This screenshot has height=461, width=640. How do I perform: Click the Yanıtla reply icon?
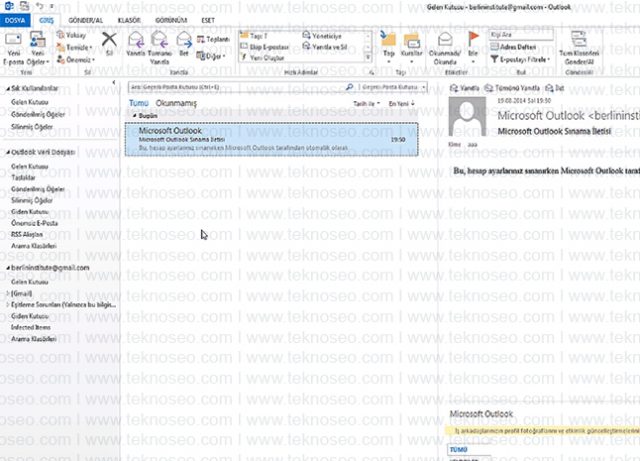(136, 44)
